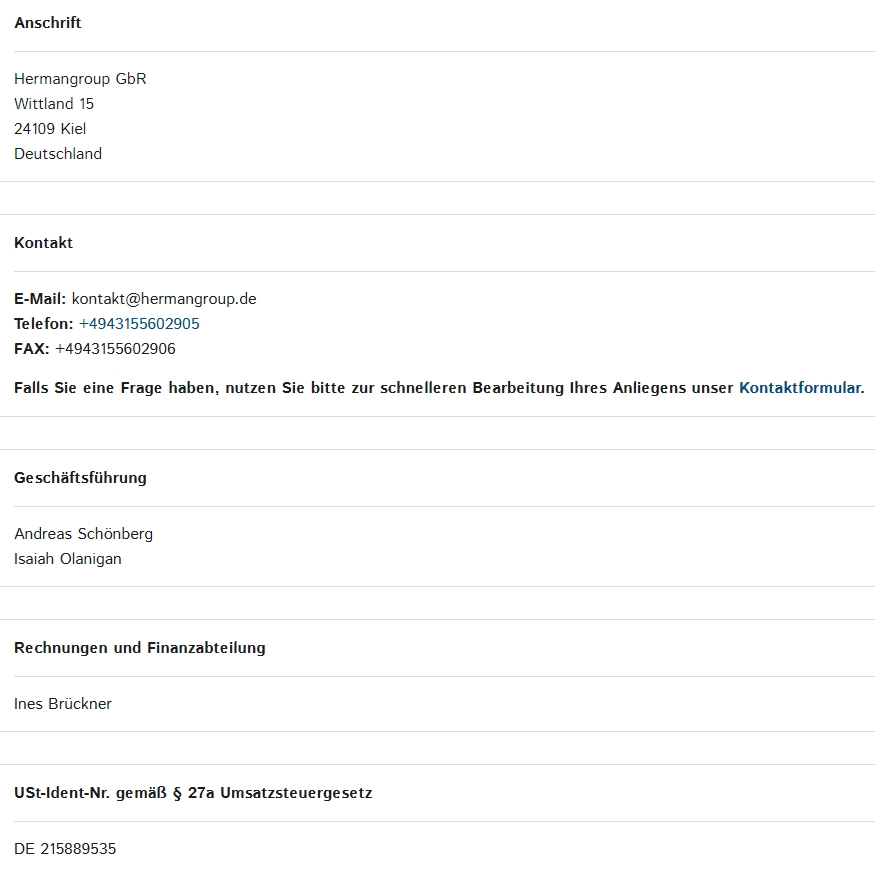Call the Telefon number +4943155602905
The width and height of the screenshot is (875, 870).
pos(139,324)
